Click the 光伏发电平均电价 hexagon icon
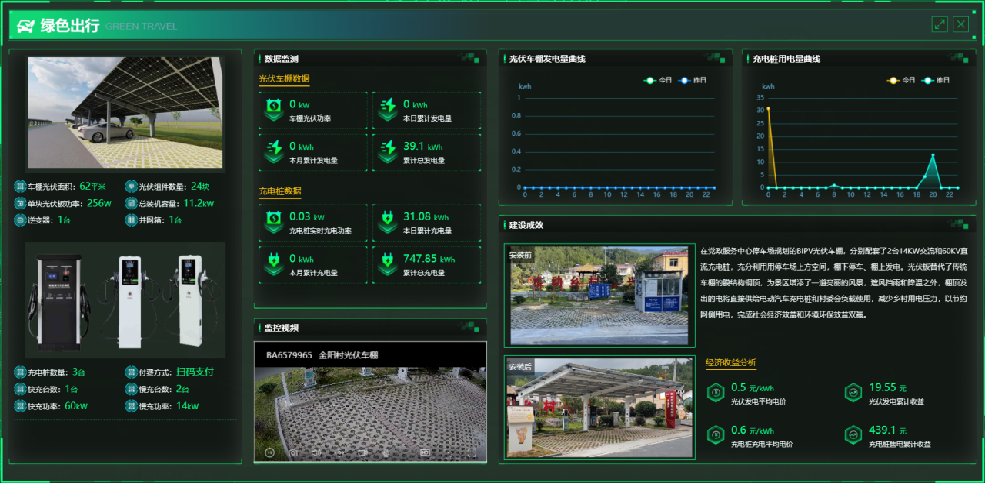Viewport: 985px width, 483px height. 714,392
